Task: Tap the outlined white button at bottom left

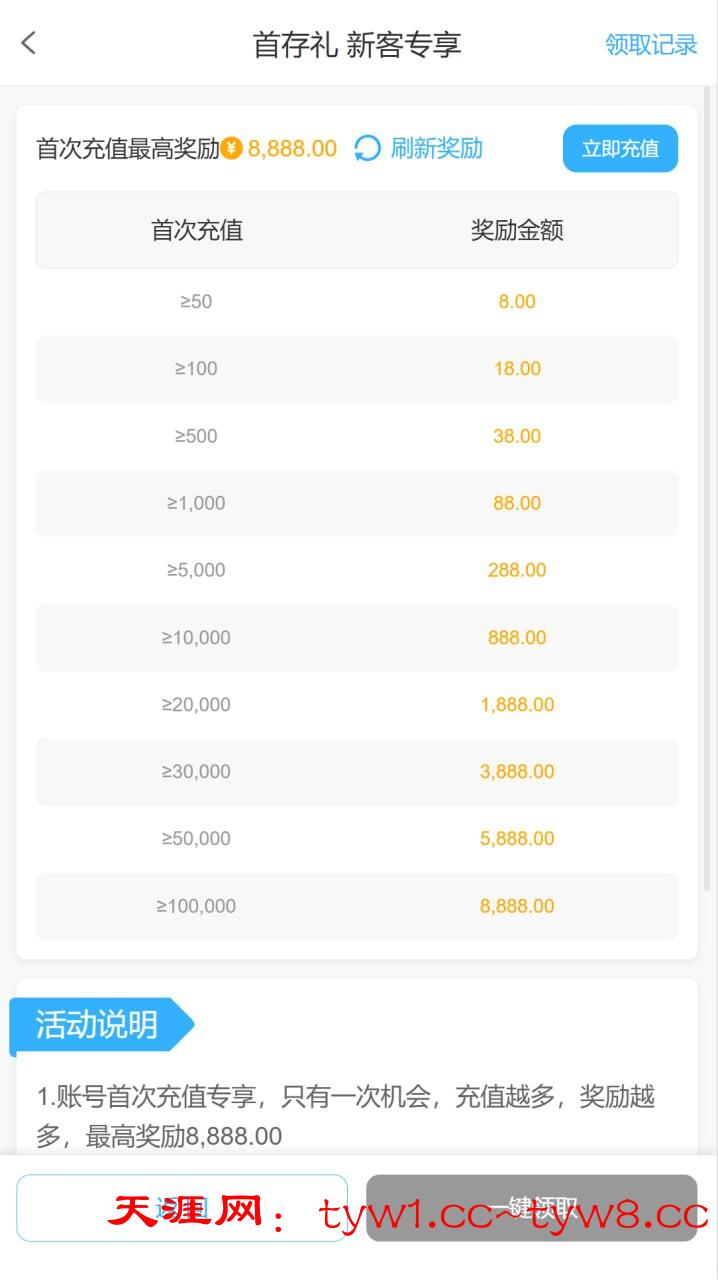Action: coord(182,1208)
